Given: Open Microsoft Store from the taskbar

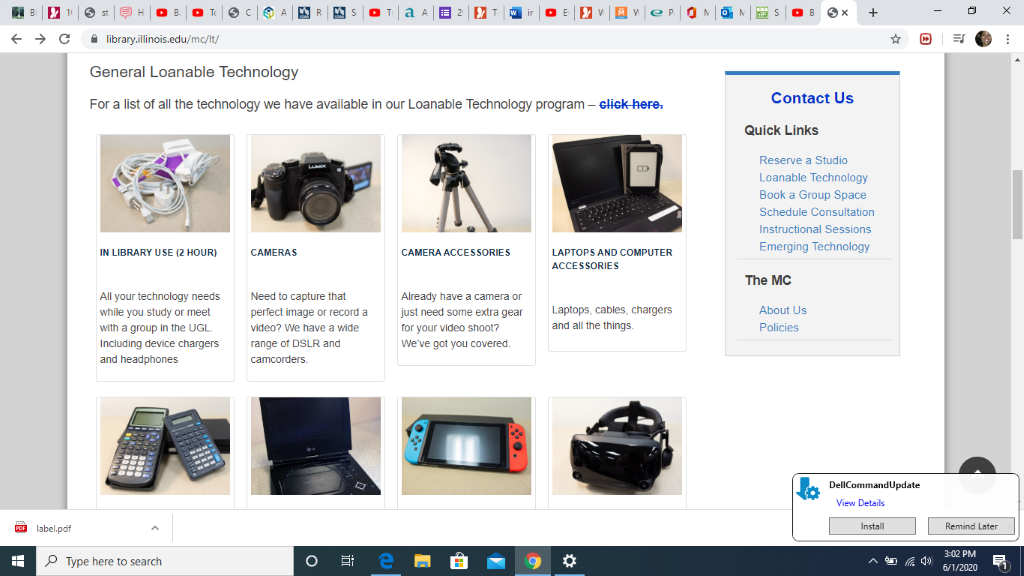Looking at the screenshot, I should 459,561.
